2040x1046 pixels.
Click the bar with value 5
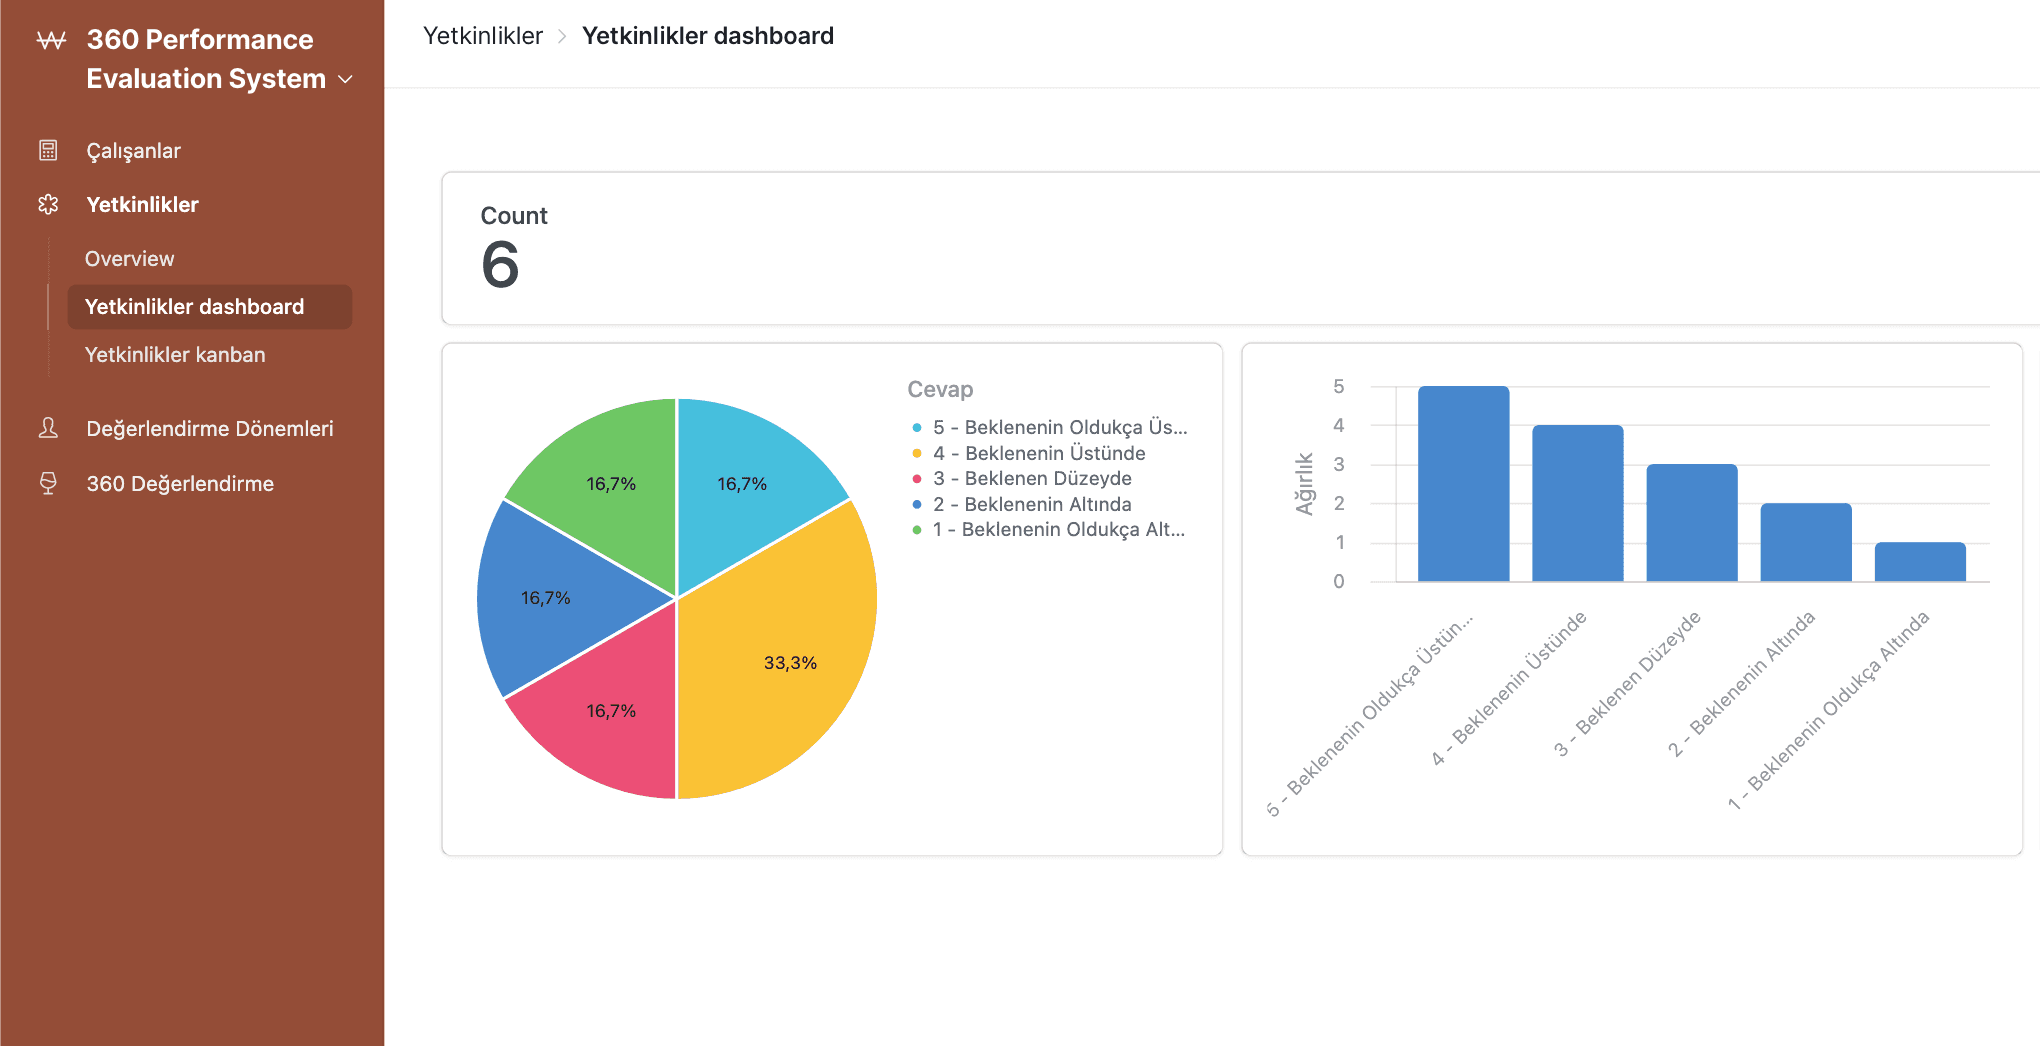pos(1463,484)
